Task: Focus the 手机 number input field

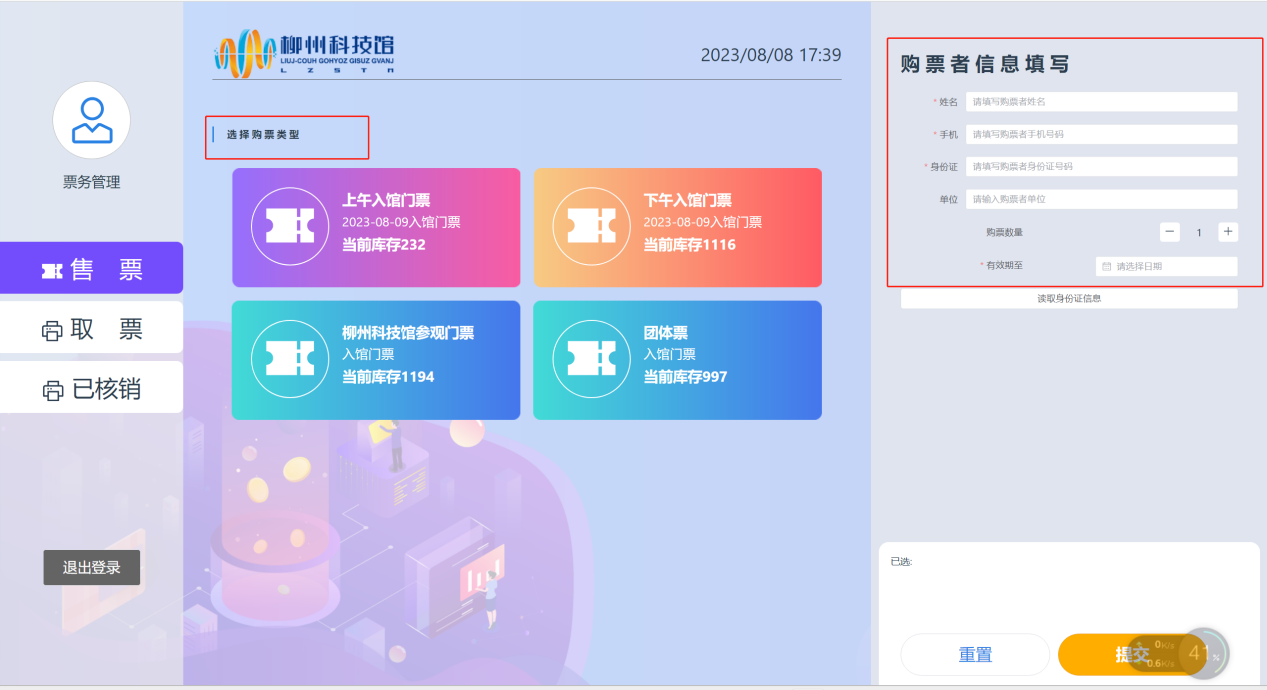Action: tap(1101, 134)
